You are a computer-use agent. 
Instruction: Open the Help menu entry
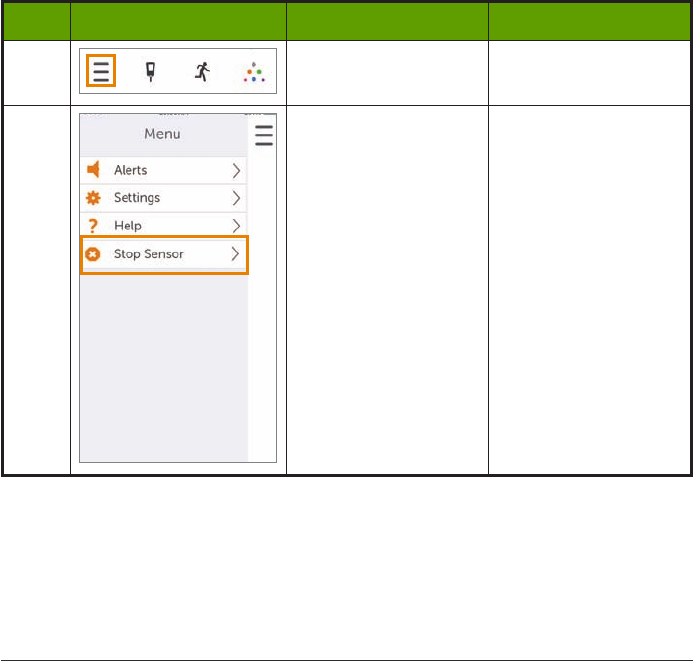click(x=164, y=225)
